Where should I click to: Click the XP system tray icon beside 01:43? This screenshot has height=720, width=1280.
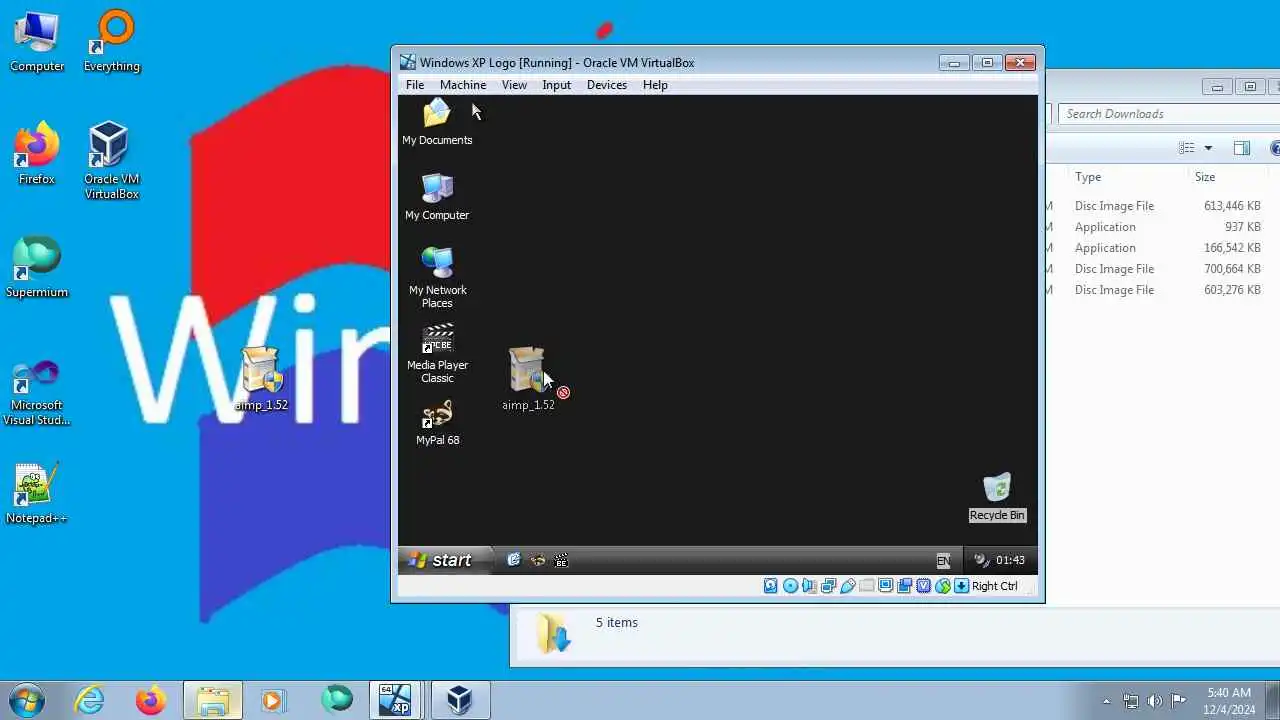point(981,560)
